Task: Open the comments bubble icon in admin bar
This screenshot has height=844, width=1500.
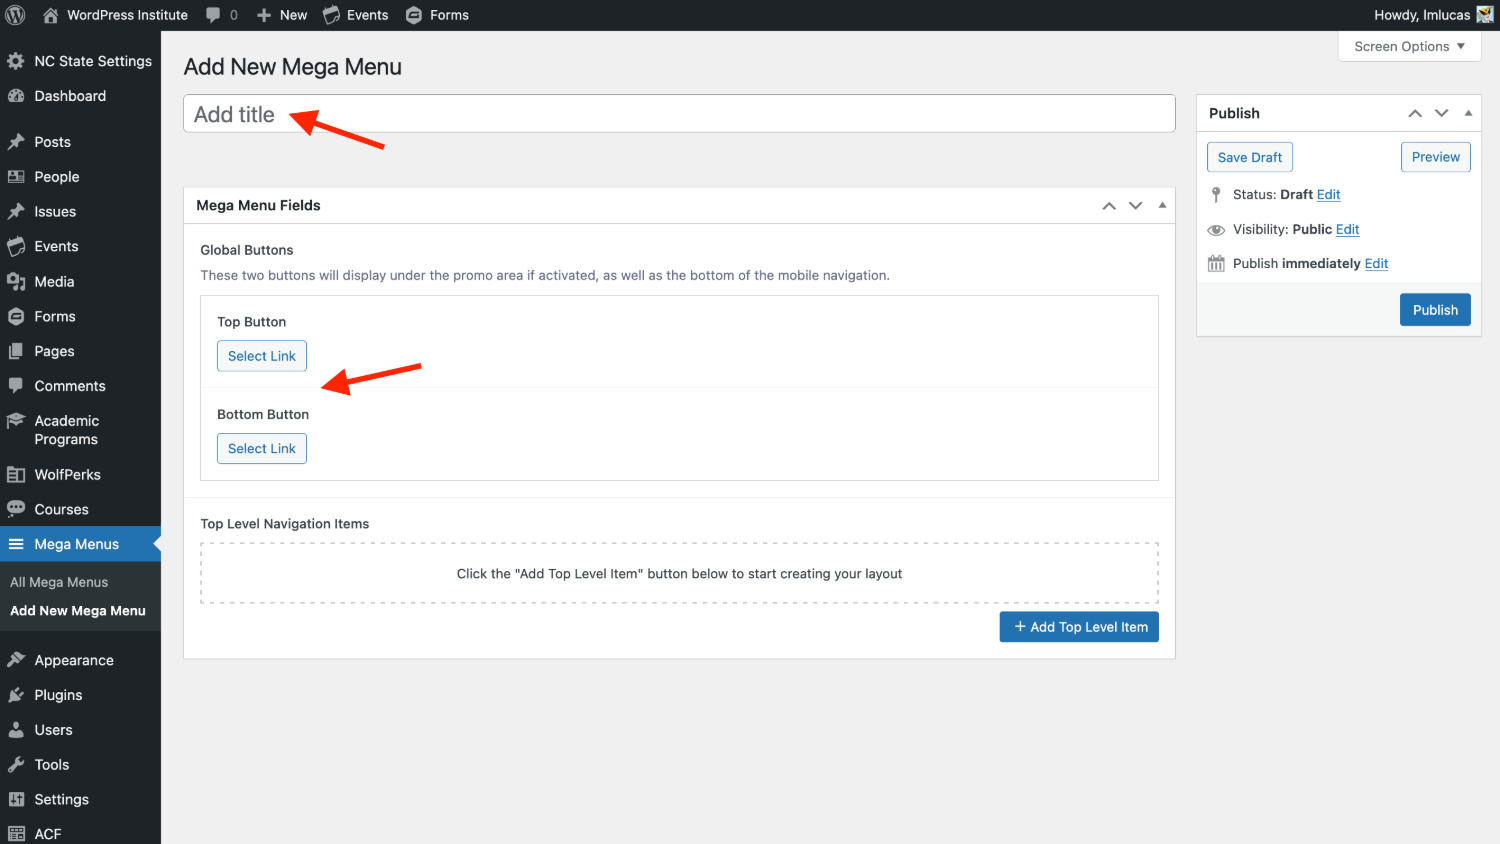Action: pos(213,15)
